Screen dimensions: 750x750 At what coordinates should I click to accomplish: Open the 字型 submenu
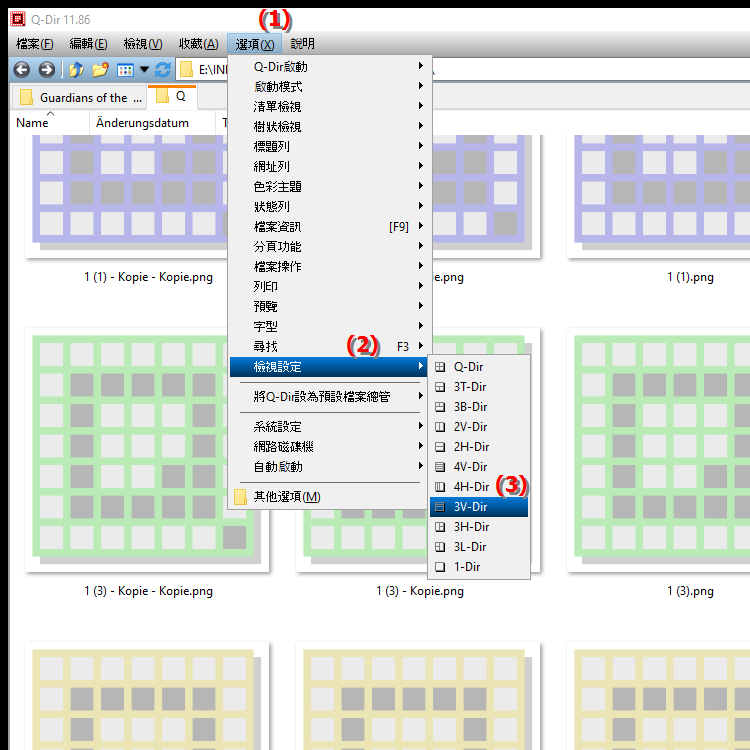pyautogui.click(x=330, y=327)
